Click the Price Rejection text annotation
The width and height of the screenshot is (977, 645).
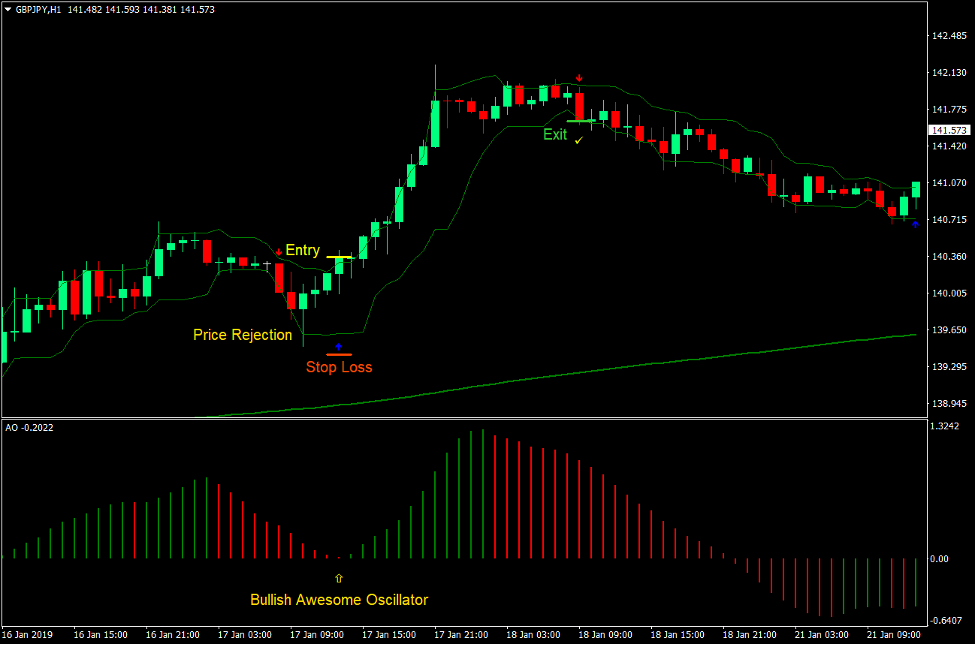pos(243,335)
